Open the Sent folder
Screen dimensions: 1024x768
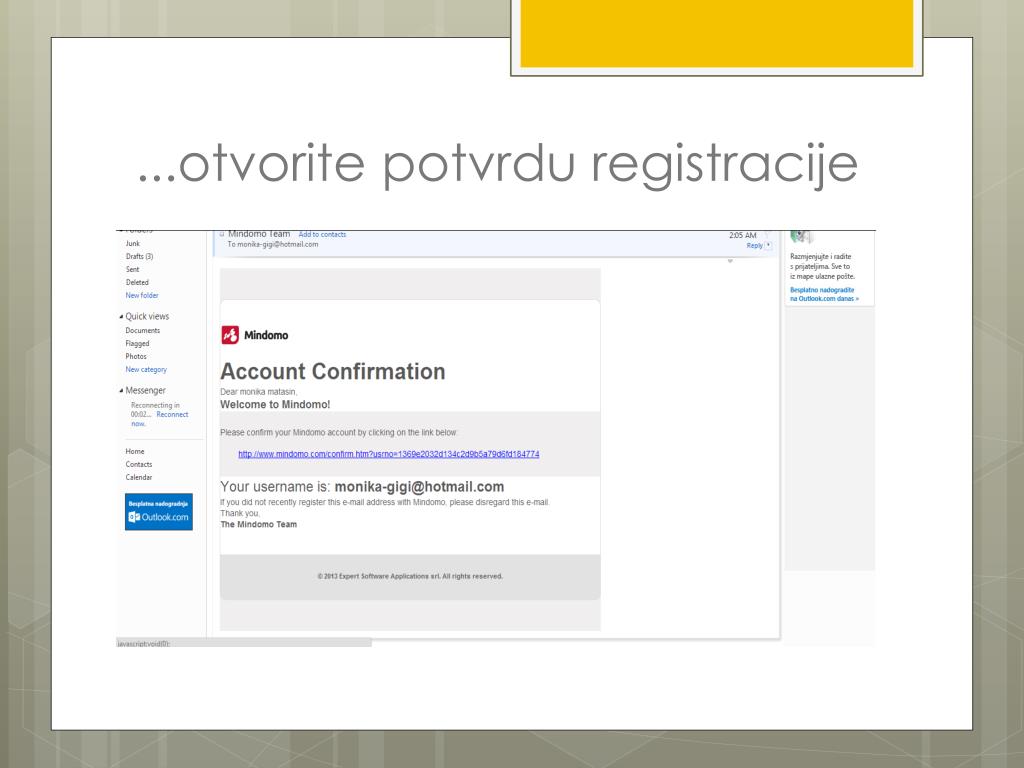pos(133,270)
